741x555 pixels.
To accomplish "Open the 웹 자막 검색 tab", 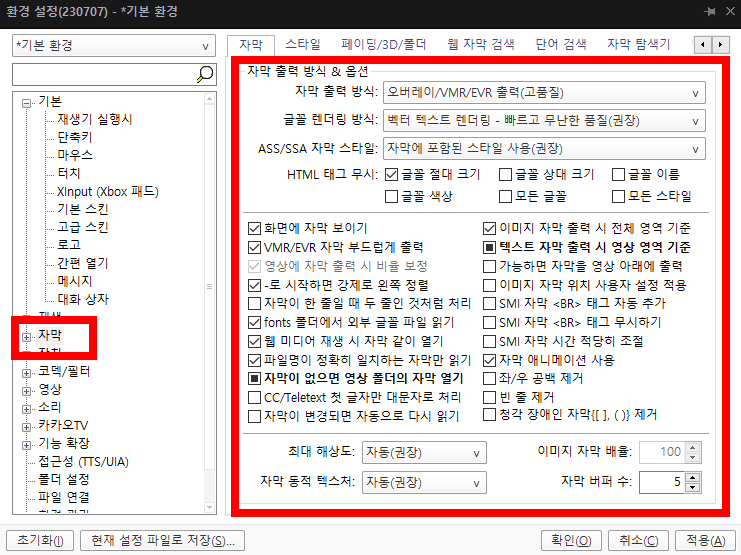I will (481, 44).
